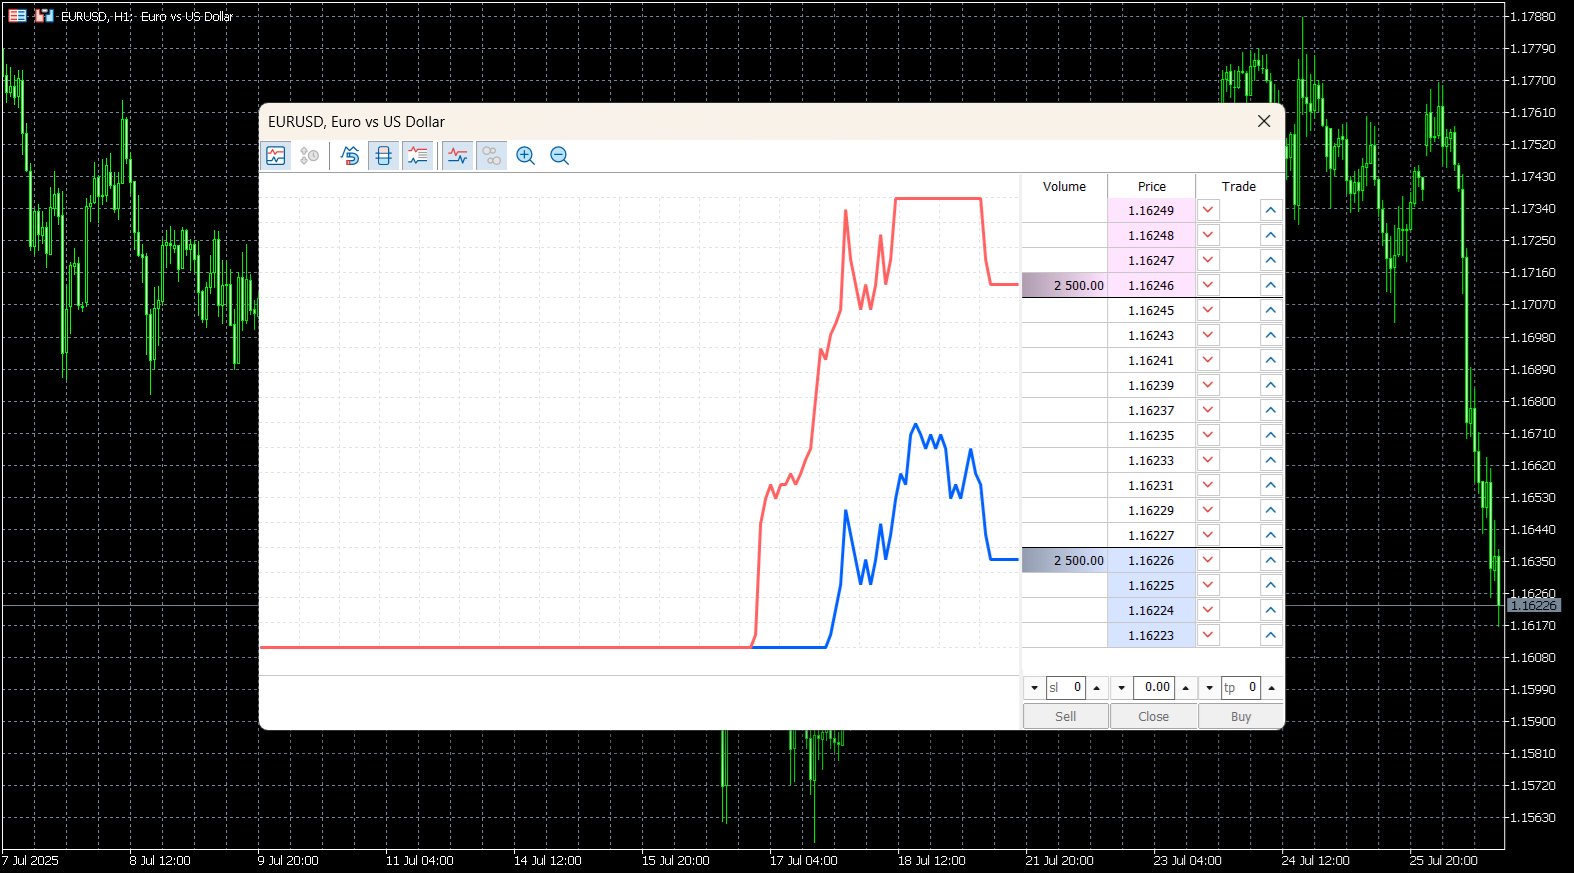Toggle the tick chart display icon

pyautogui.click(x=276, y=156)
